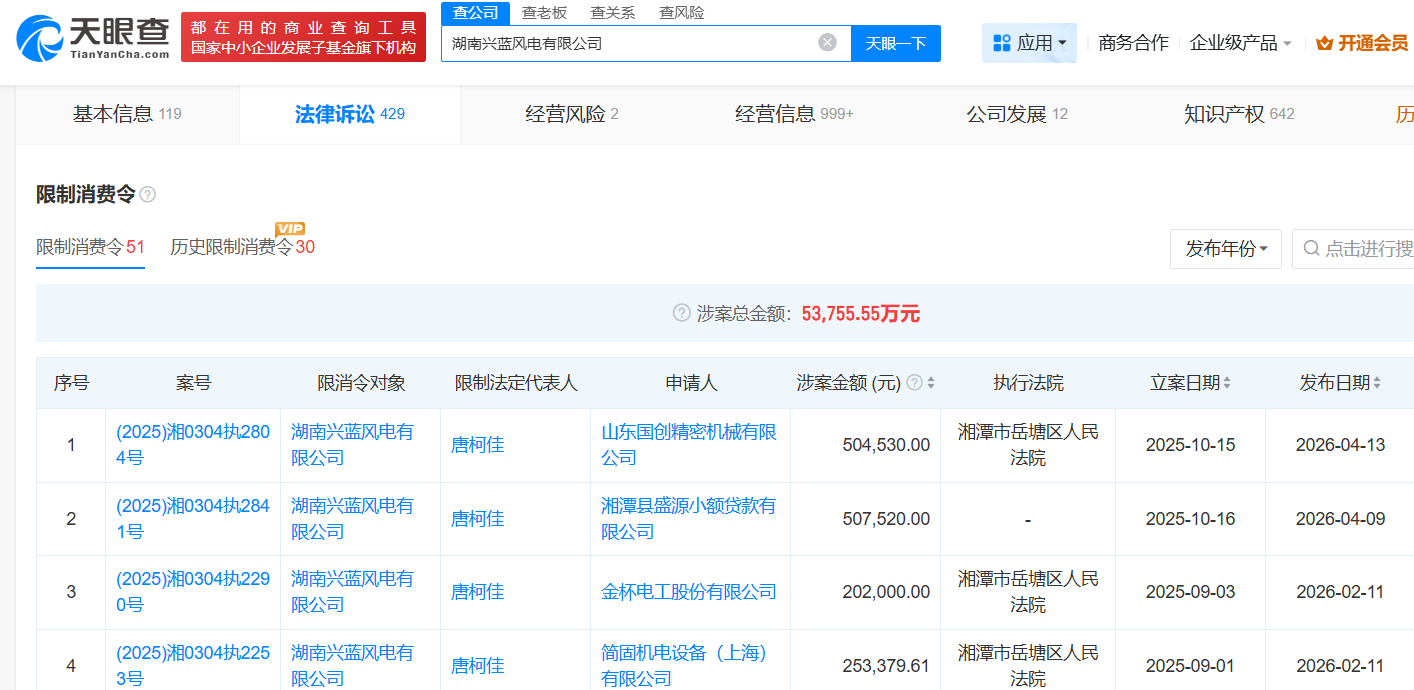The height and width of the screenshot is (690, 1414).
Task: Open applicant 金杯电工股份有限公司 link
Action: point(688,592)
